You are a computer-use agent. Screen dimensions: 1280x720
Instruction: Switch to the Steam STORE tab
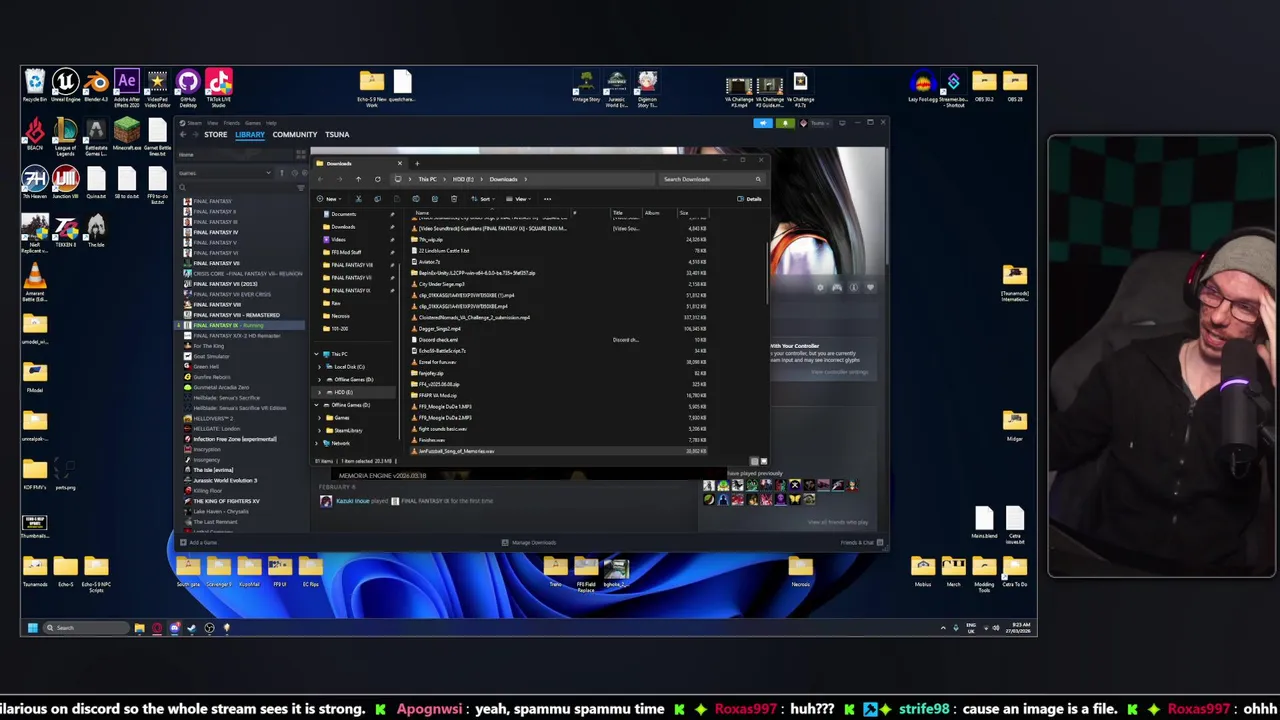pos(215,134)
